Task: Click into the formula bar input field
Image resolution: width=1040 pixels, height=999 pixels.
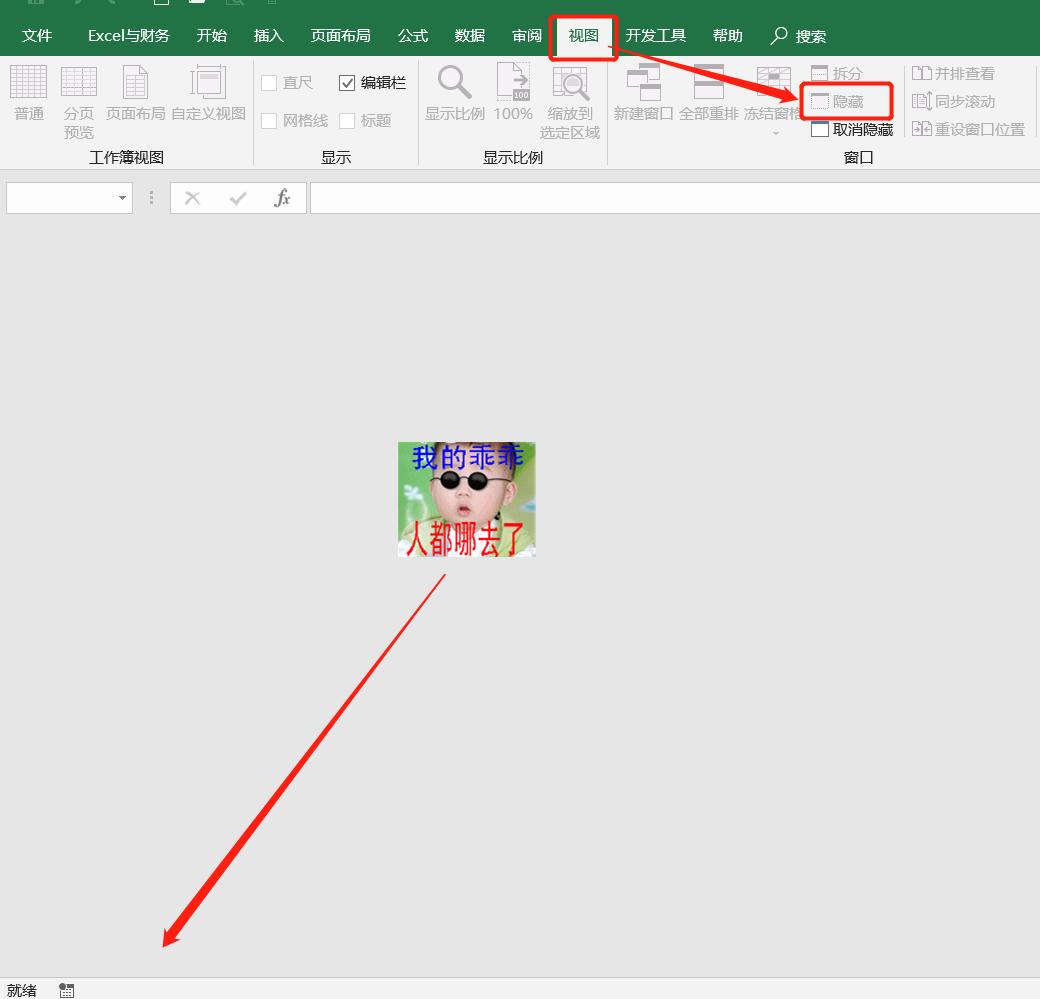Action: pyautogui.click(x=670, y=198)
